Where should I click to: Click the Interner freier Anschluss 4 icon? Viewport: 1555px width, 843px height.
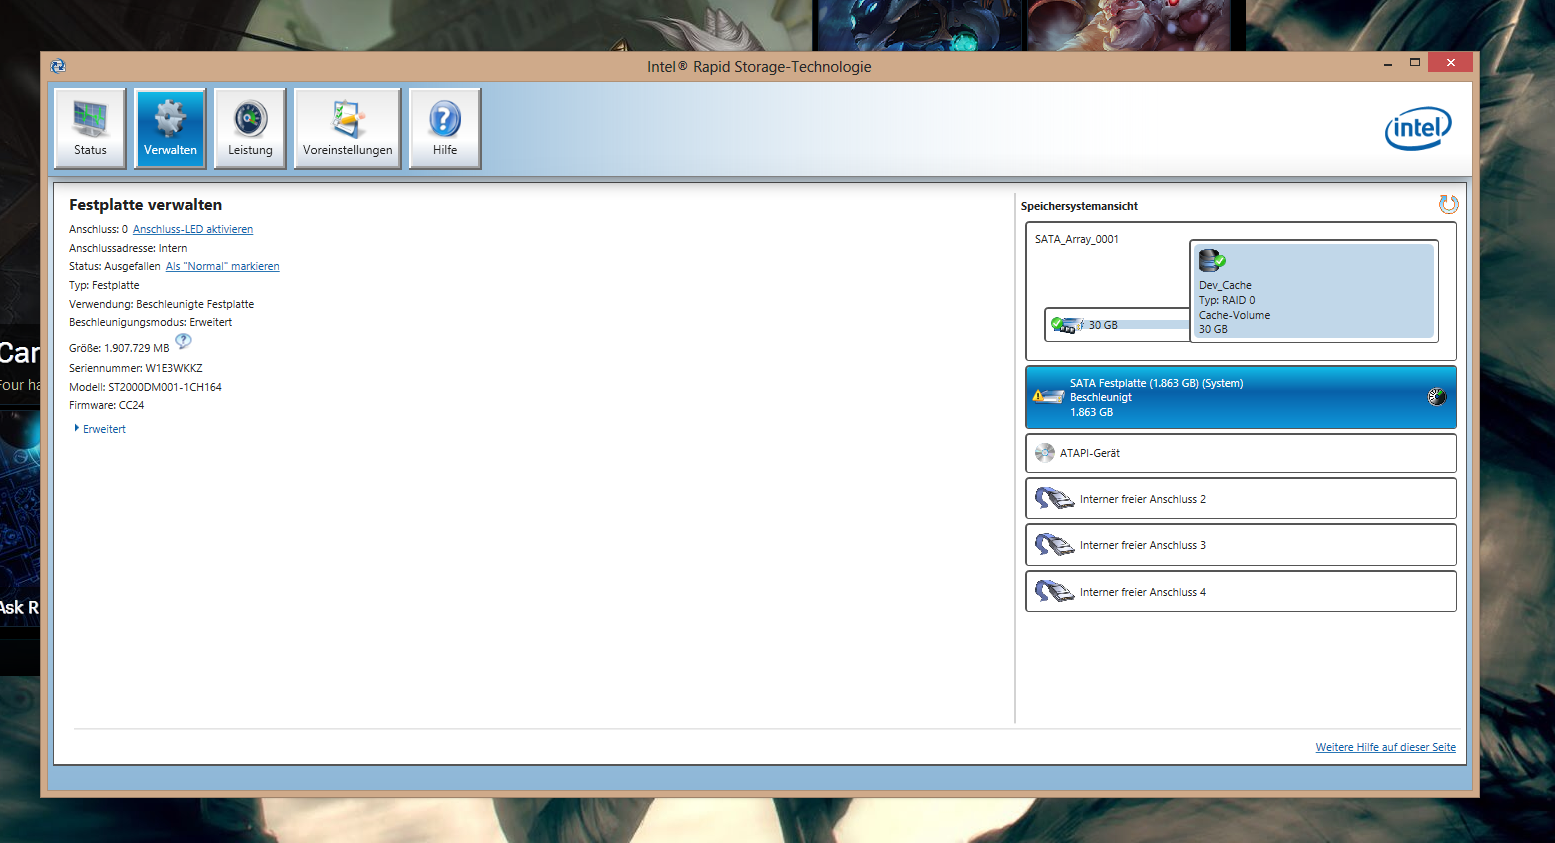(1054, 591)
